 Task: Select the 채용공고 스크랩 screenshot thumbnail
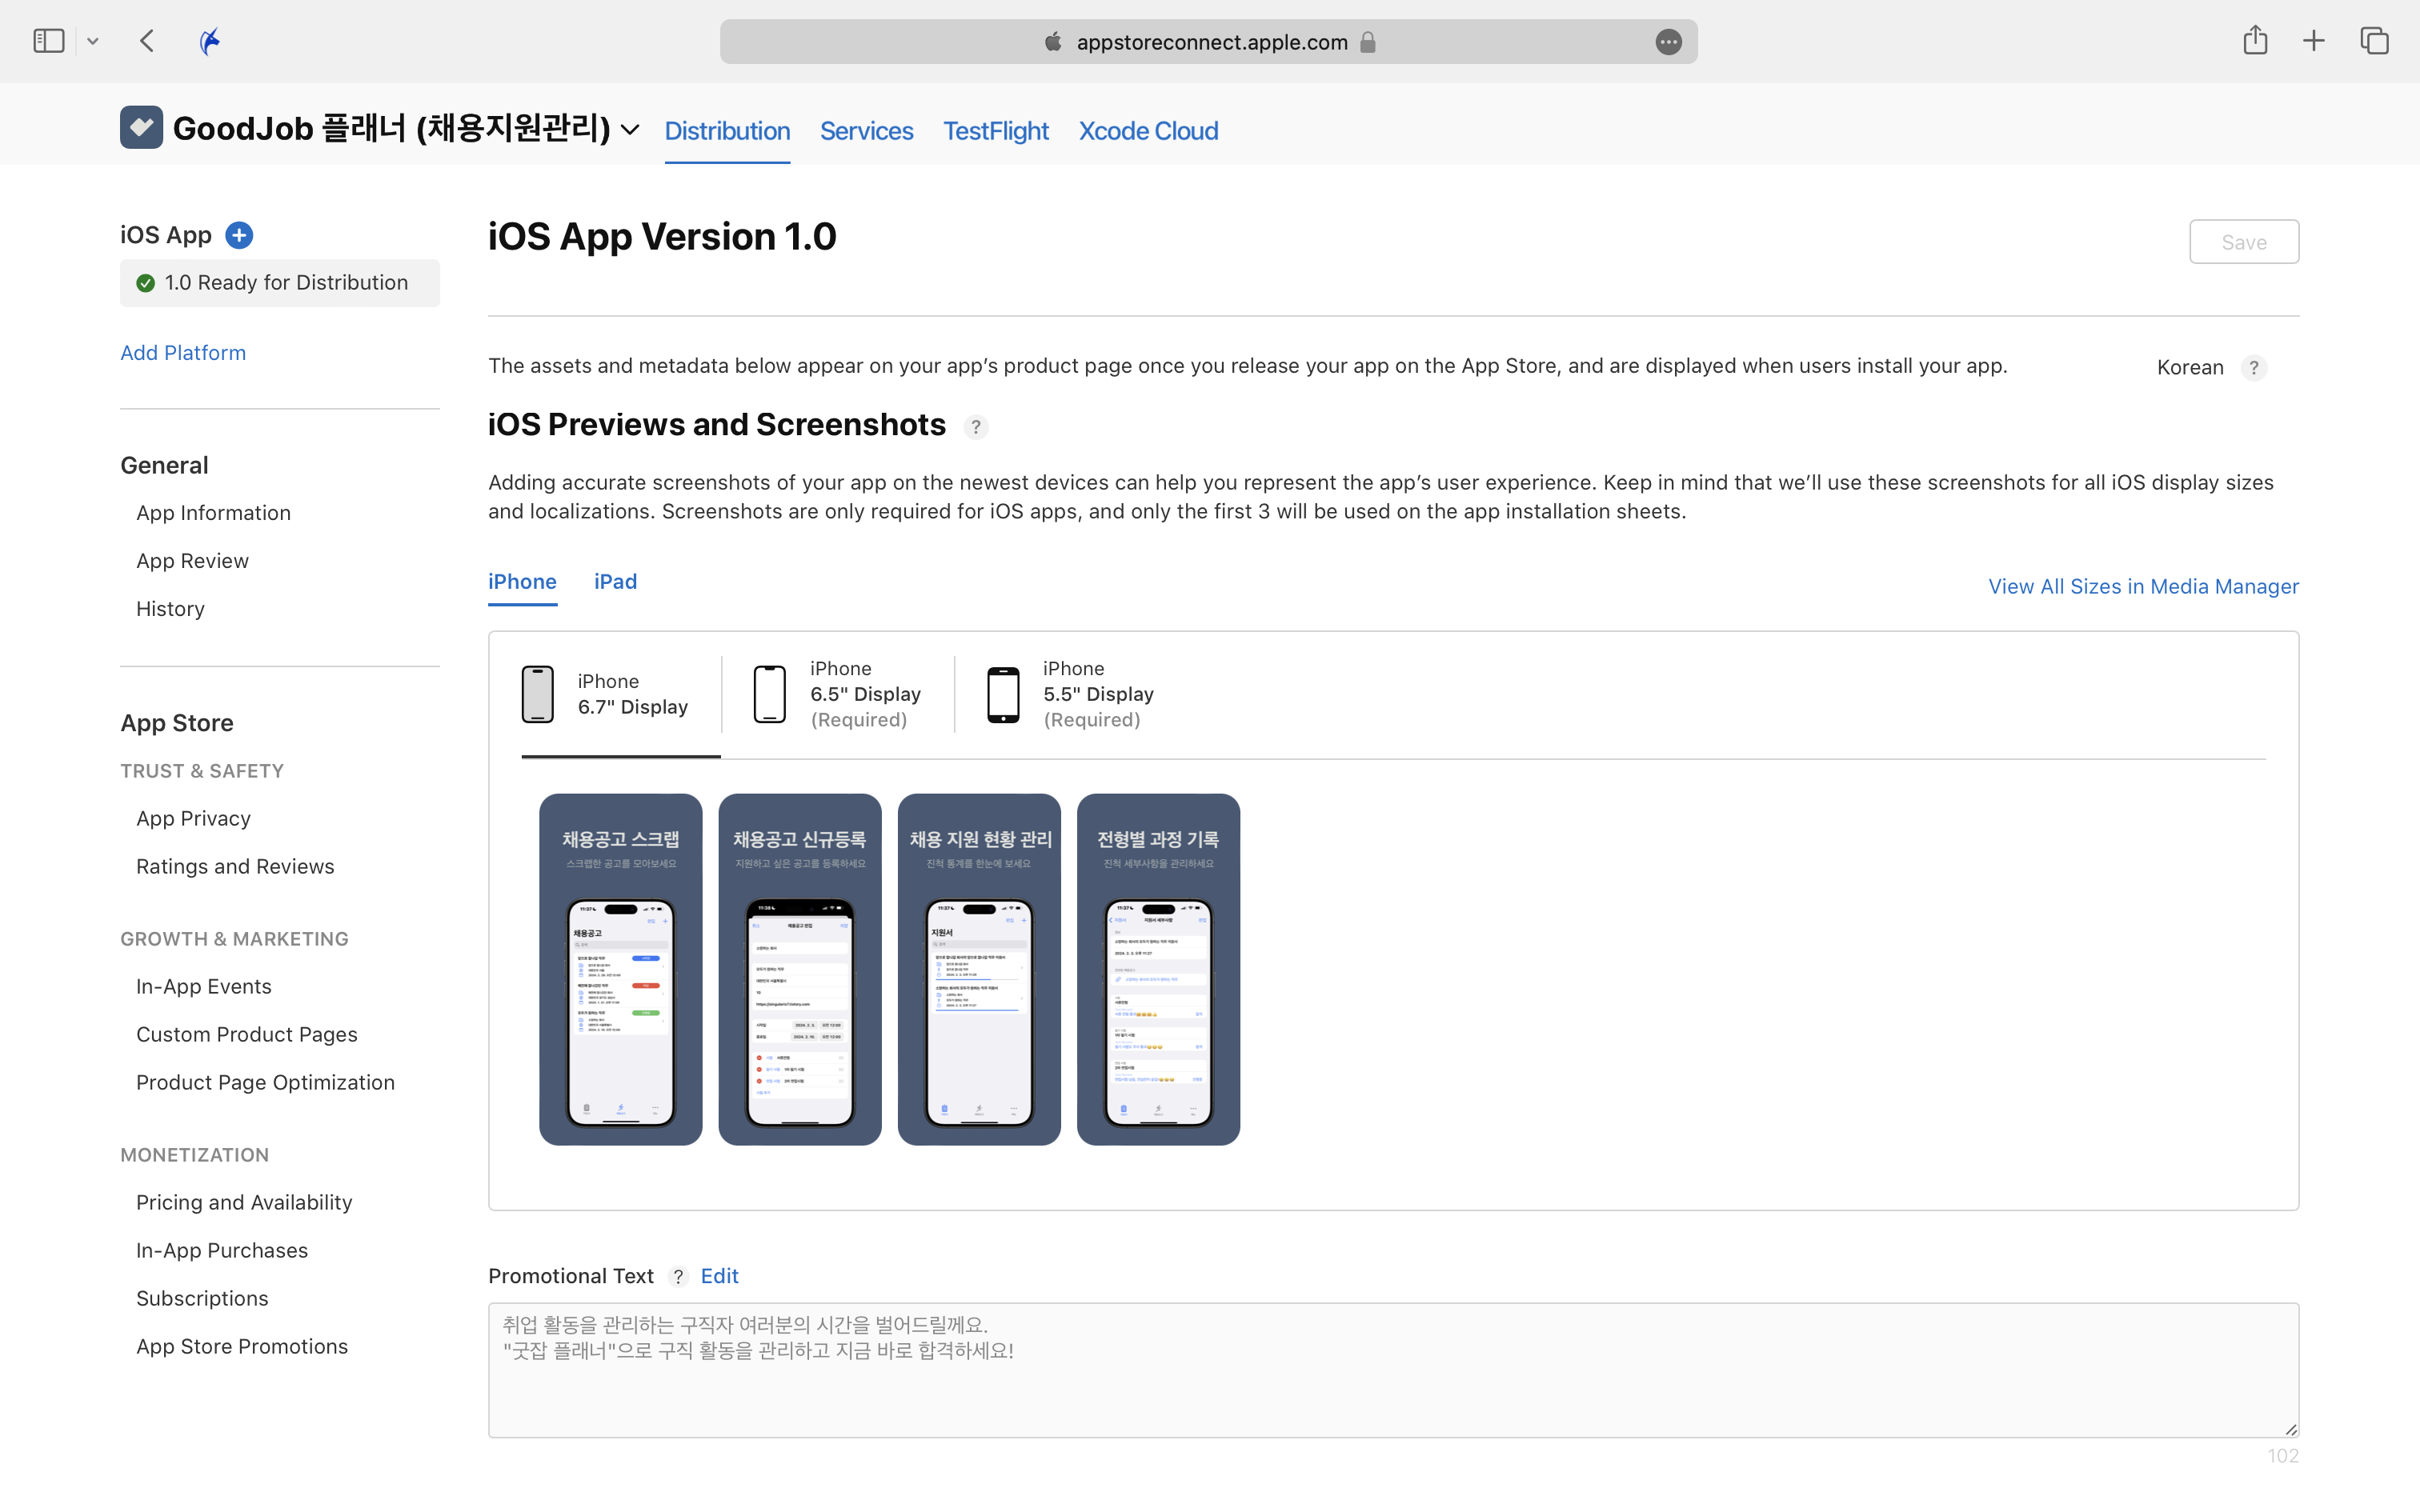point(620,969)
